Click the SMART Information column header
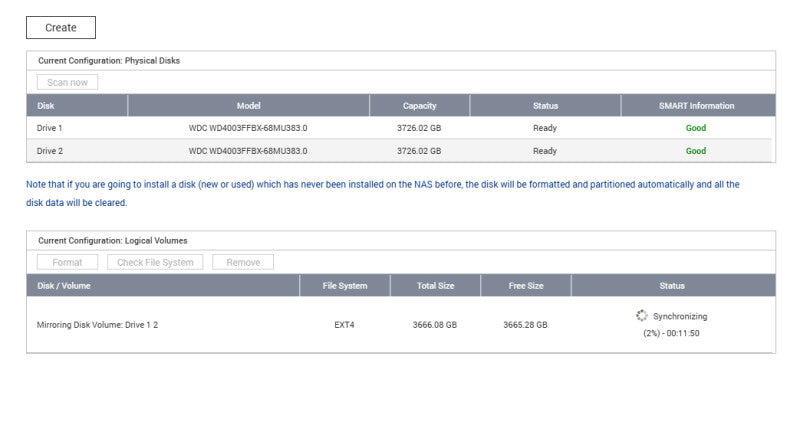 coord(698,106)
